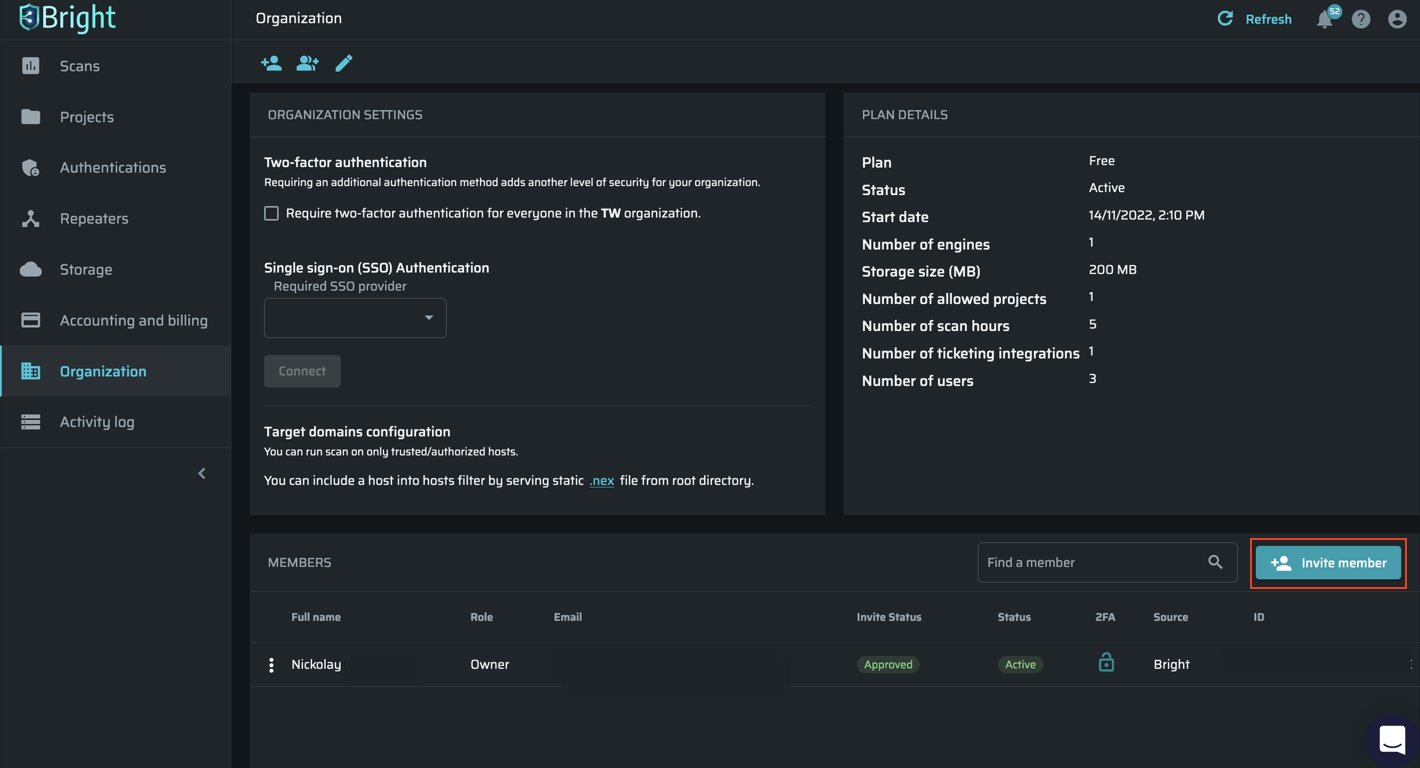Click the 2FA lock icon for Nickolay

pyautogui.click(x=1106, y=663)
